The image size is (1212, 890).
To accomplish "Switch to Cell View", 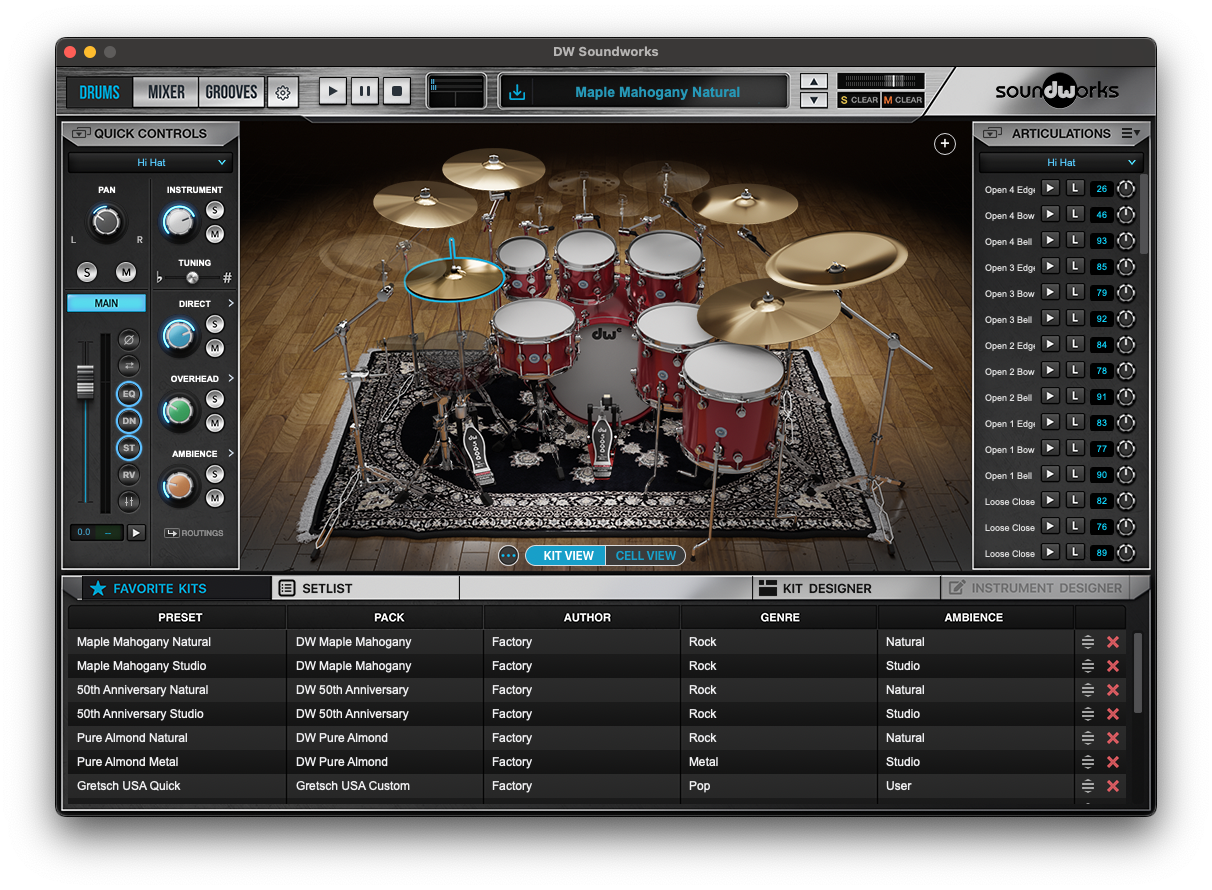I will click(645, 555).
